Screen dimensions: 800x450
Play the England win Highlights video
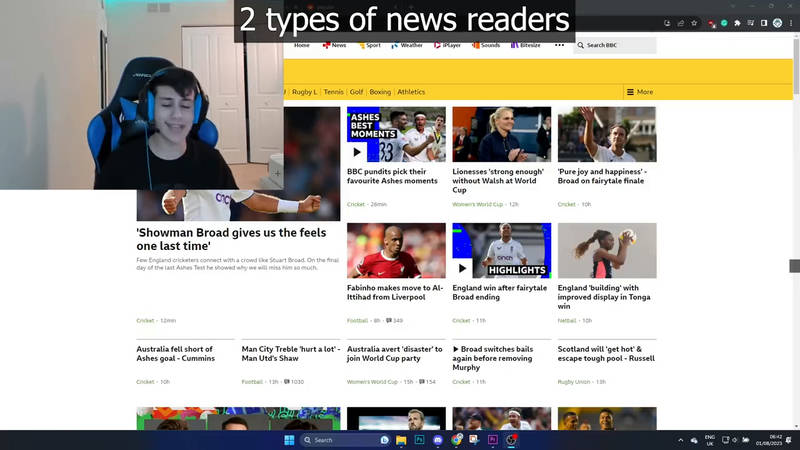pos(462,268)
